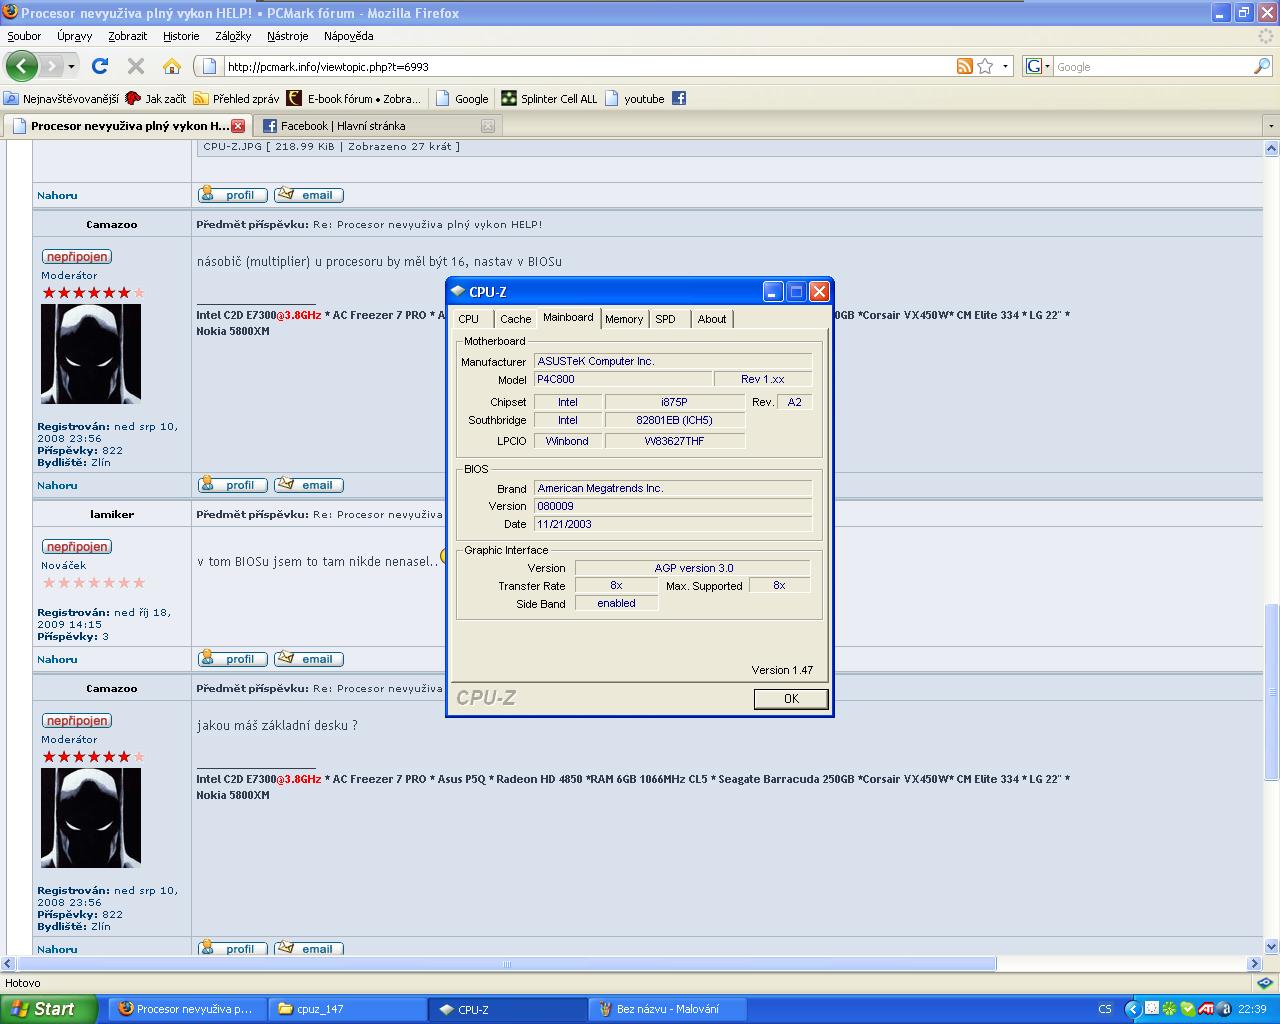Open the Google bookmark

[462, 98]
